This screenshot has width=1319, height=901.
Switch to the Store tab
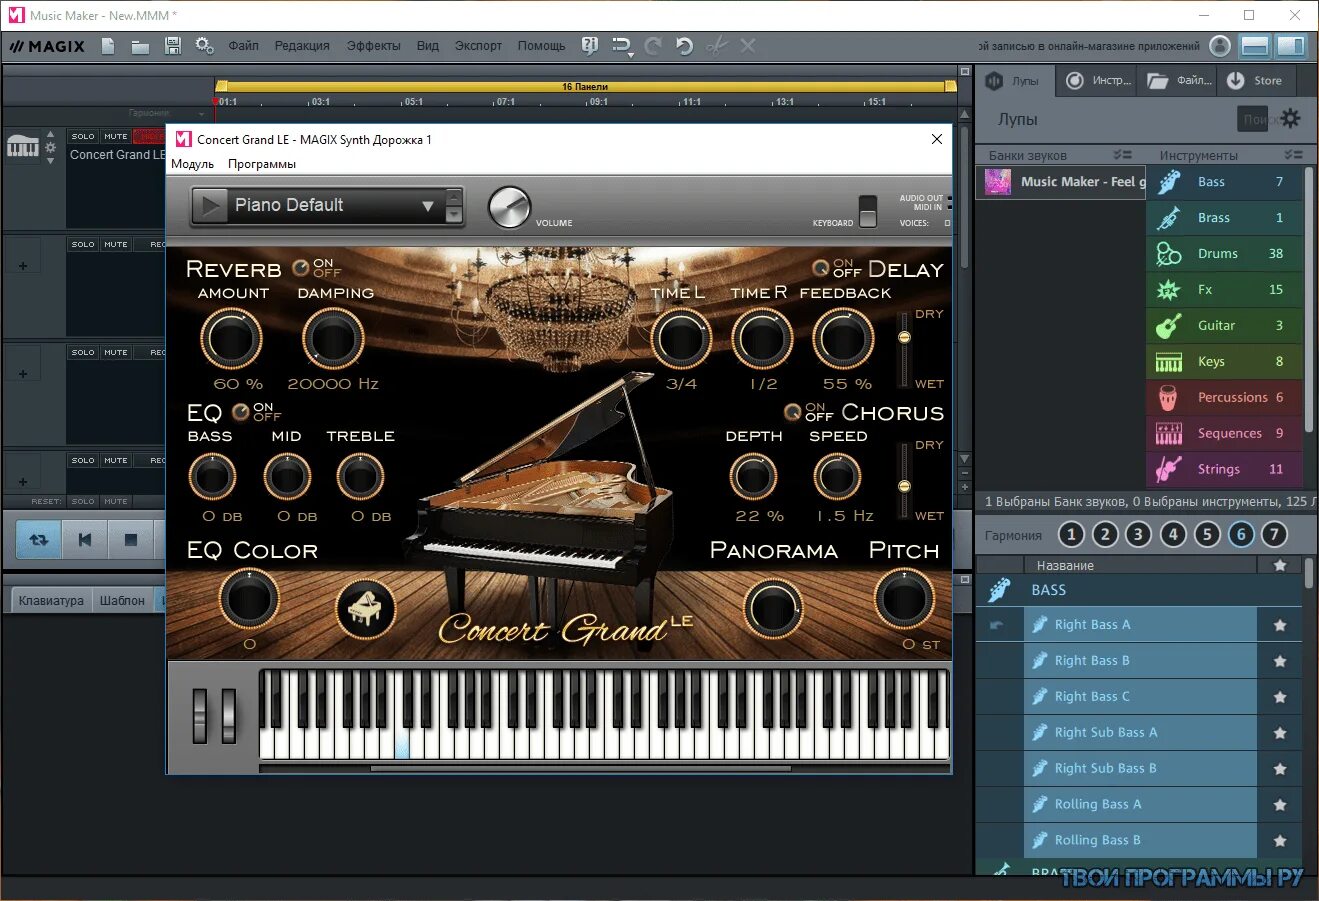[x=1255, y=81]
